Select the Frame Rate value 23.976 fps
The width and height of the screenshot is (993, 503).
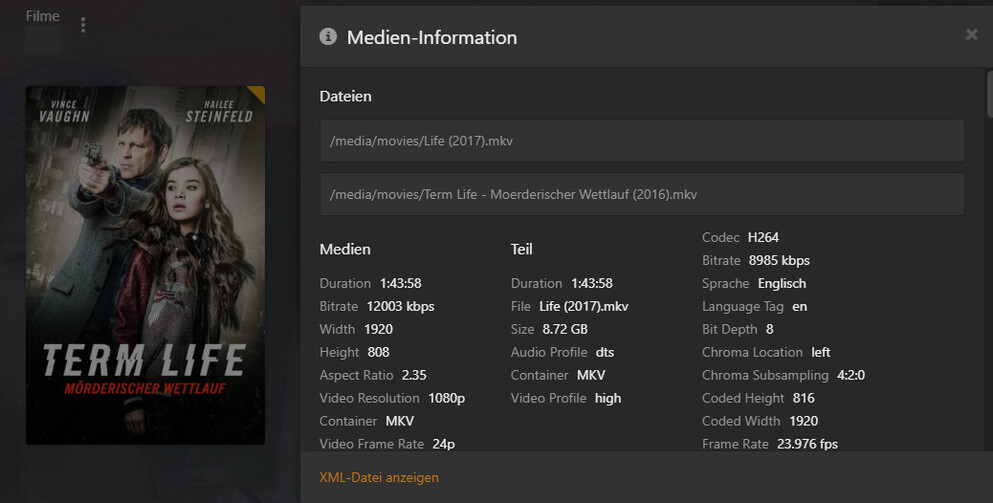pyautogui.click(x=807, y=444)
